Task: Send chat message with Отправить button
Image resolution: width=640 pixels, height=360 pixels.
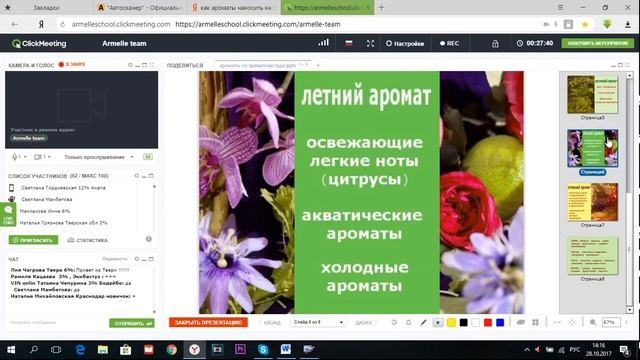Action: coord(131,323)
